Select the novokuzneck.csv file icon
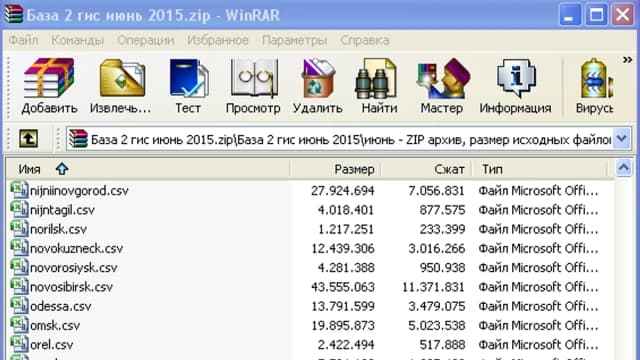 (x=19, y=248)
